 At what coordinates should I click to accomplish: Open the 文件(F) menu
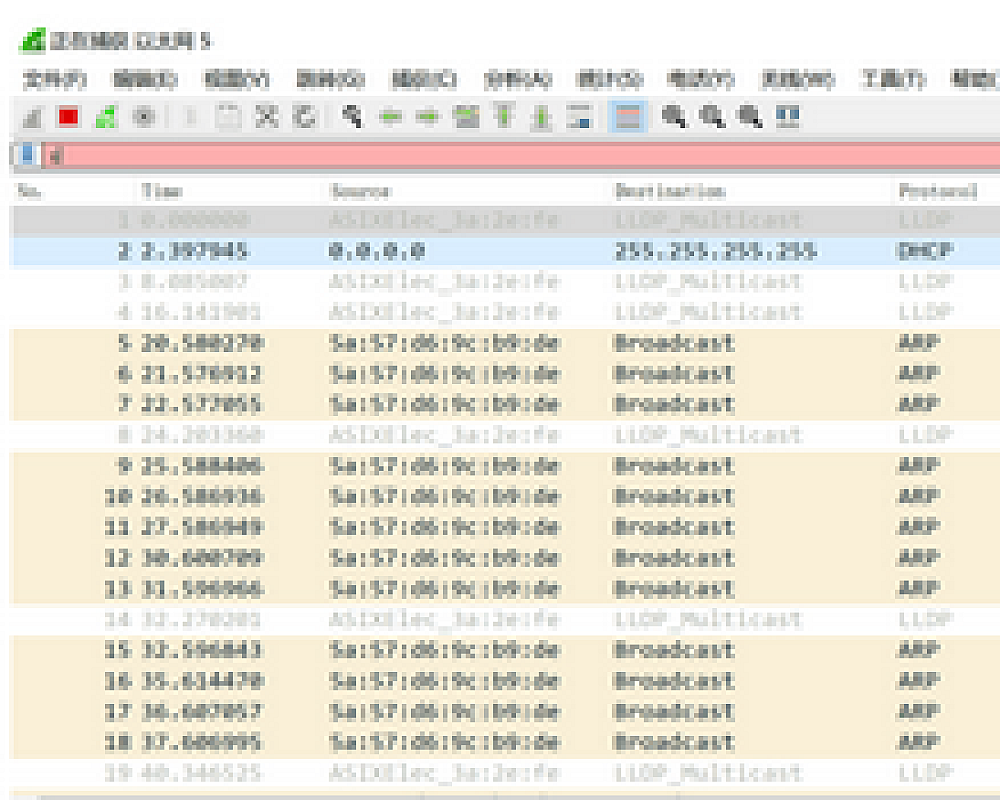point(54,79)
